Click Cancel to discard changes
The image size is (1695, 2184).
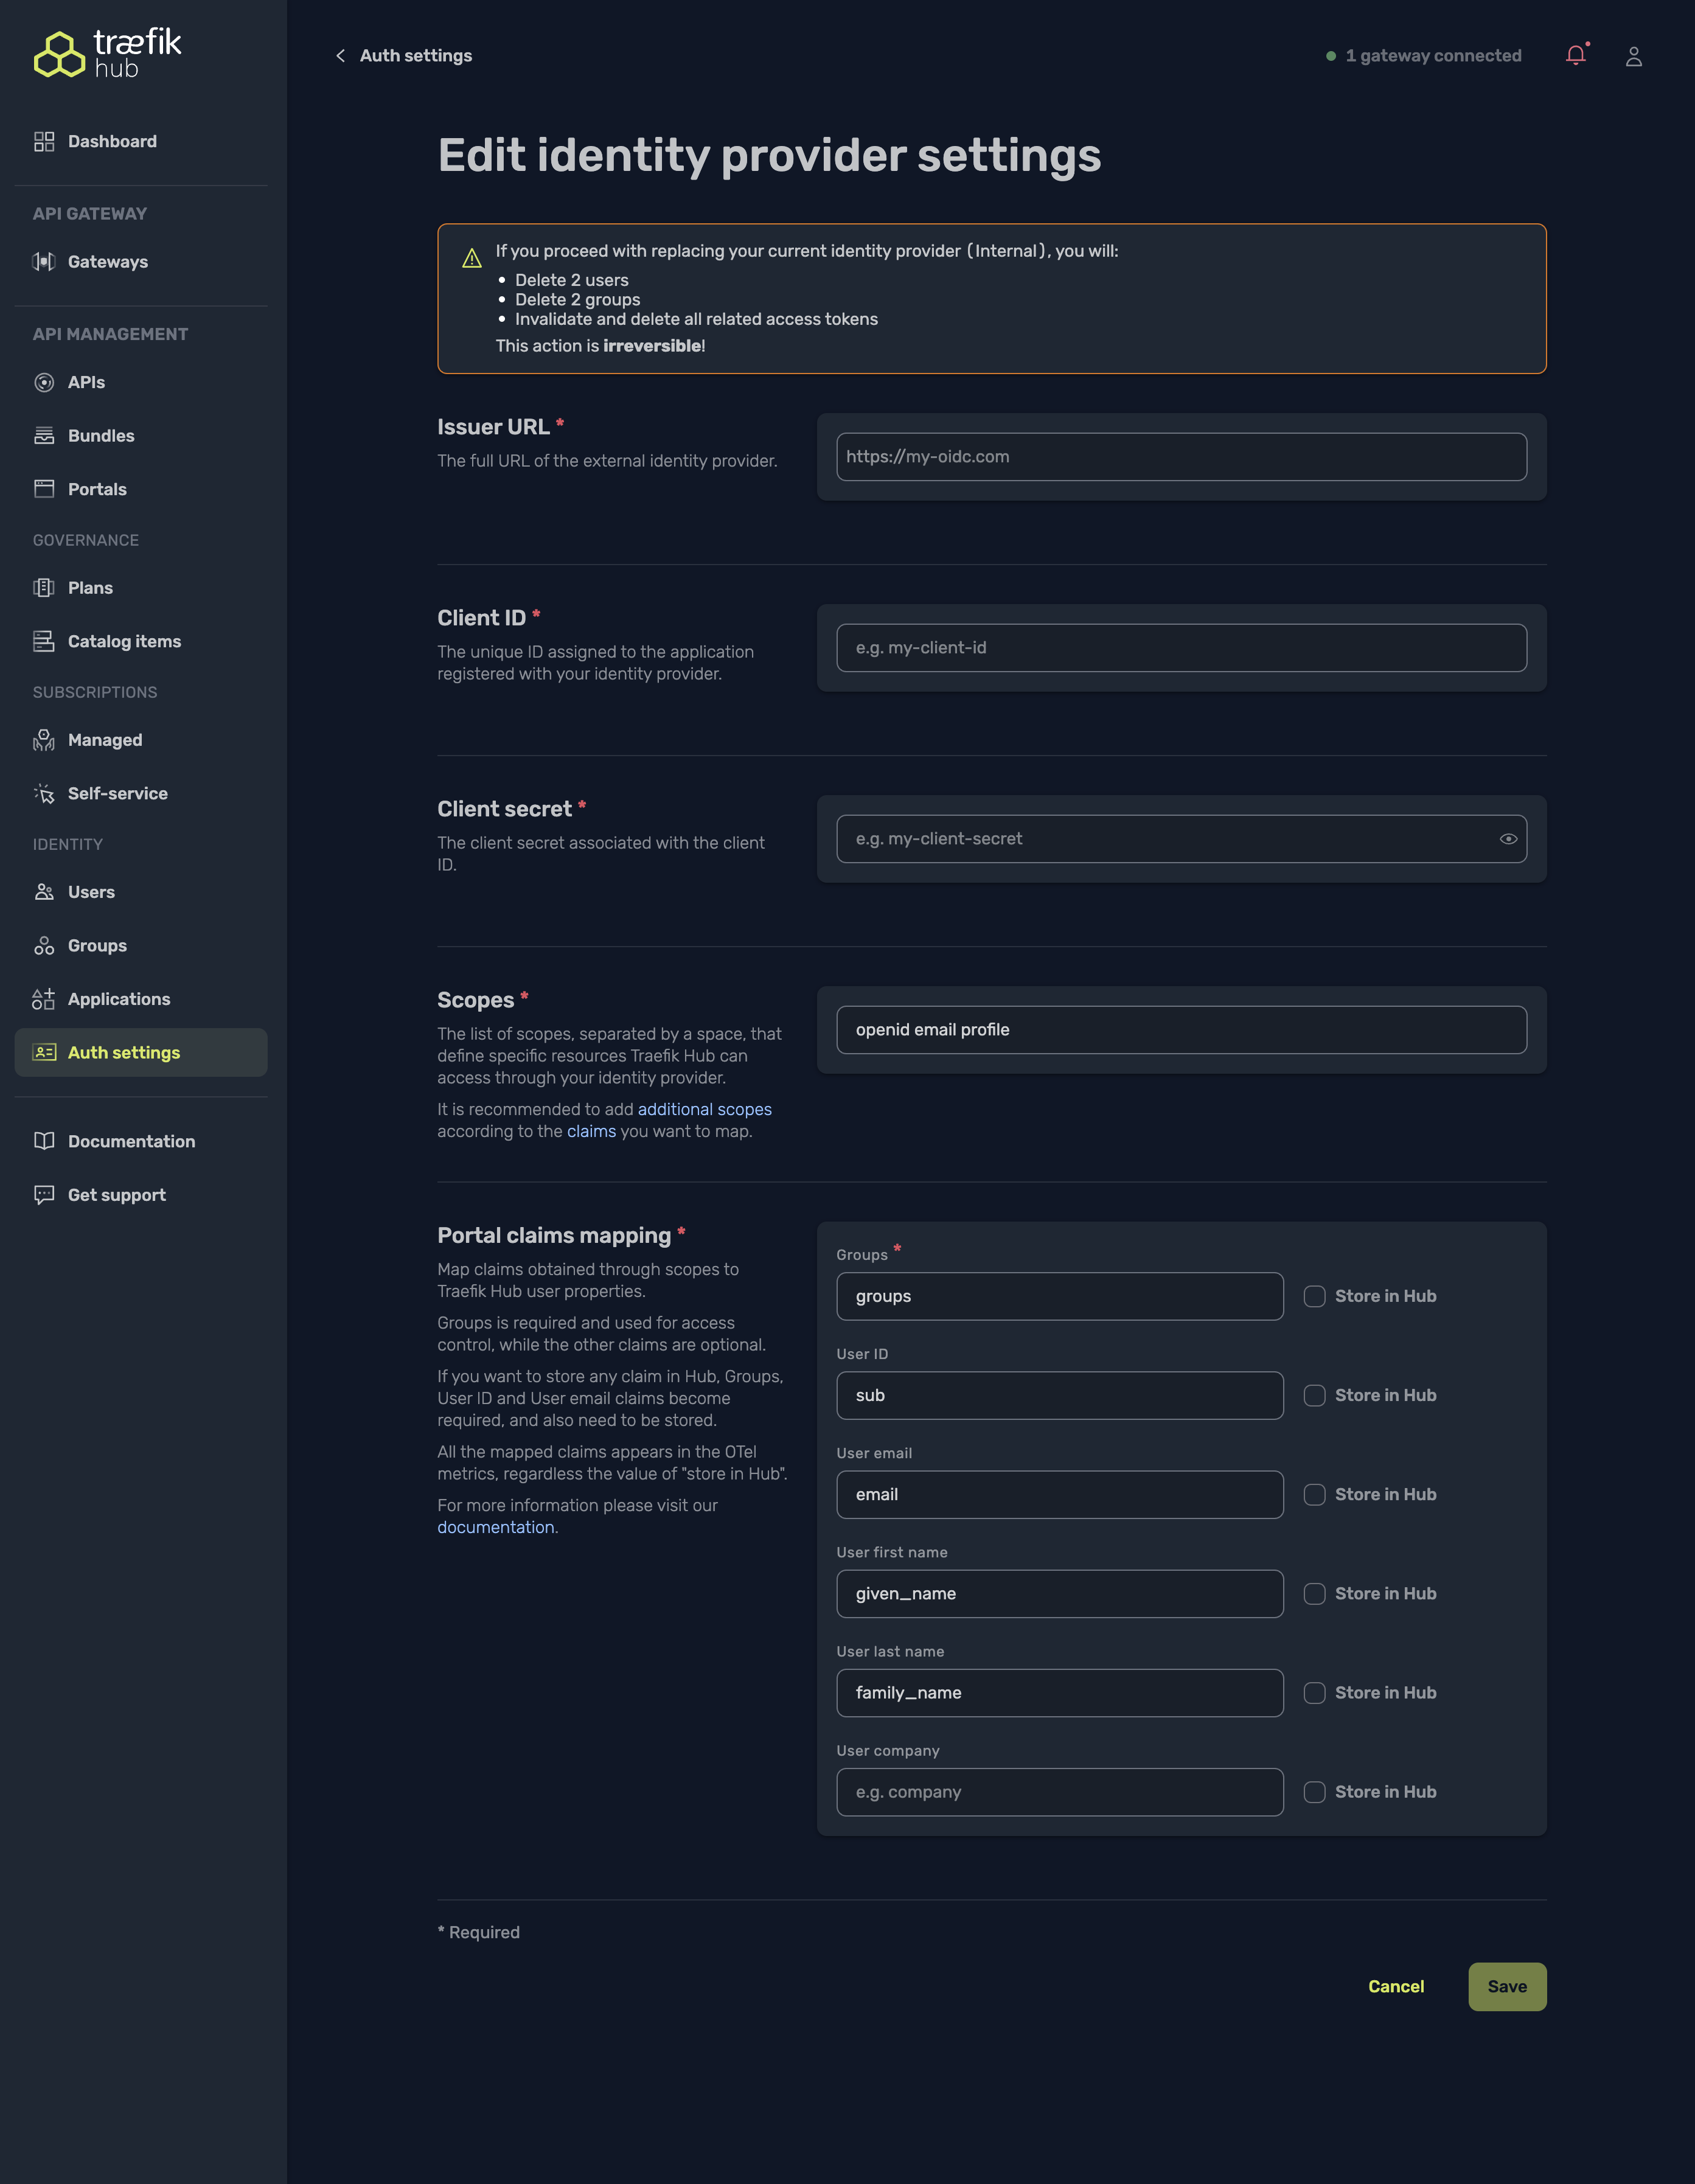click(x=1395, y=1986)
